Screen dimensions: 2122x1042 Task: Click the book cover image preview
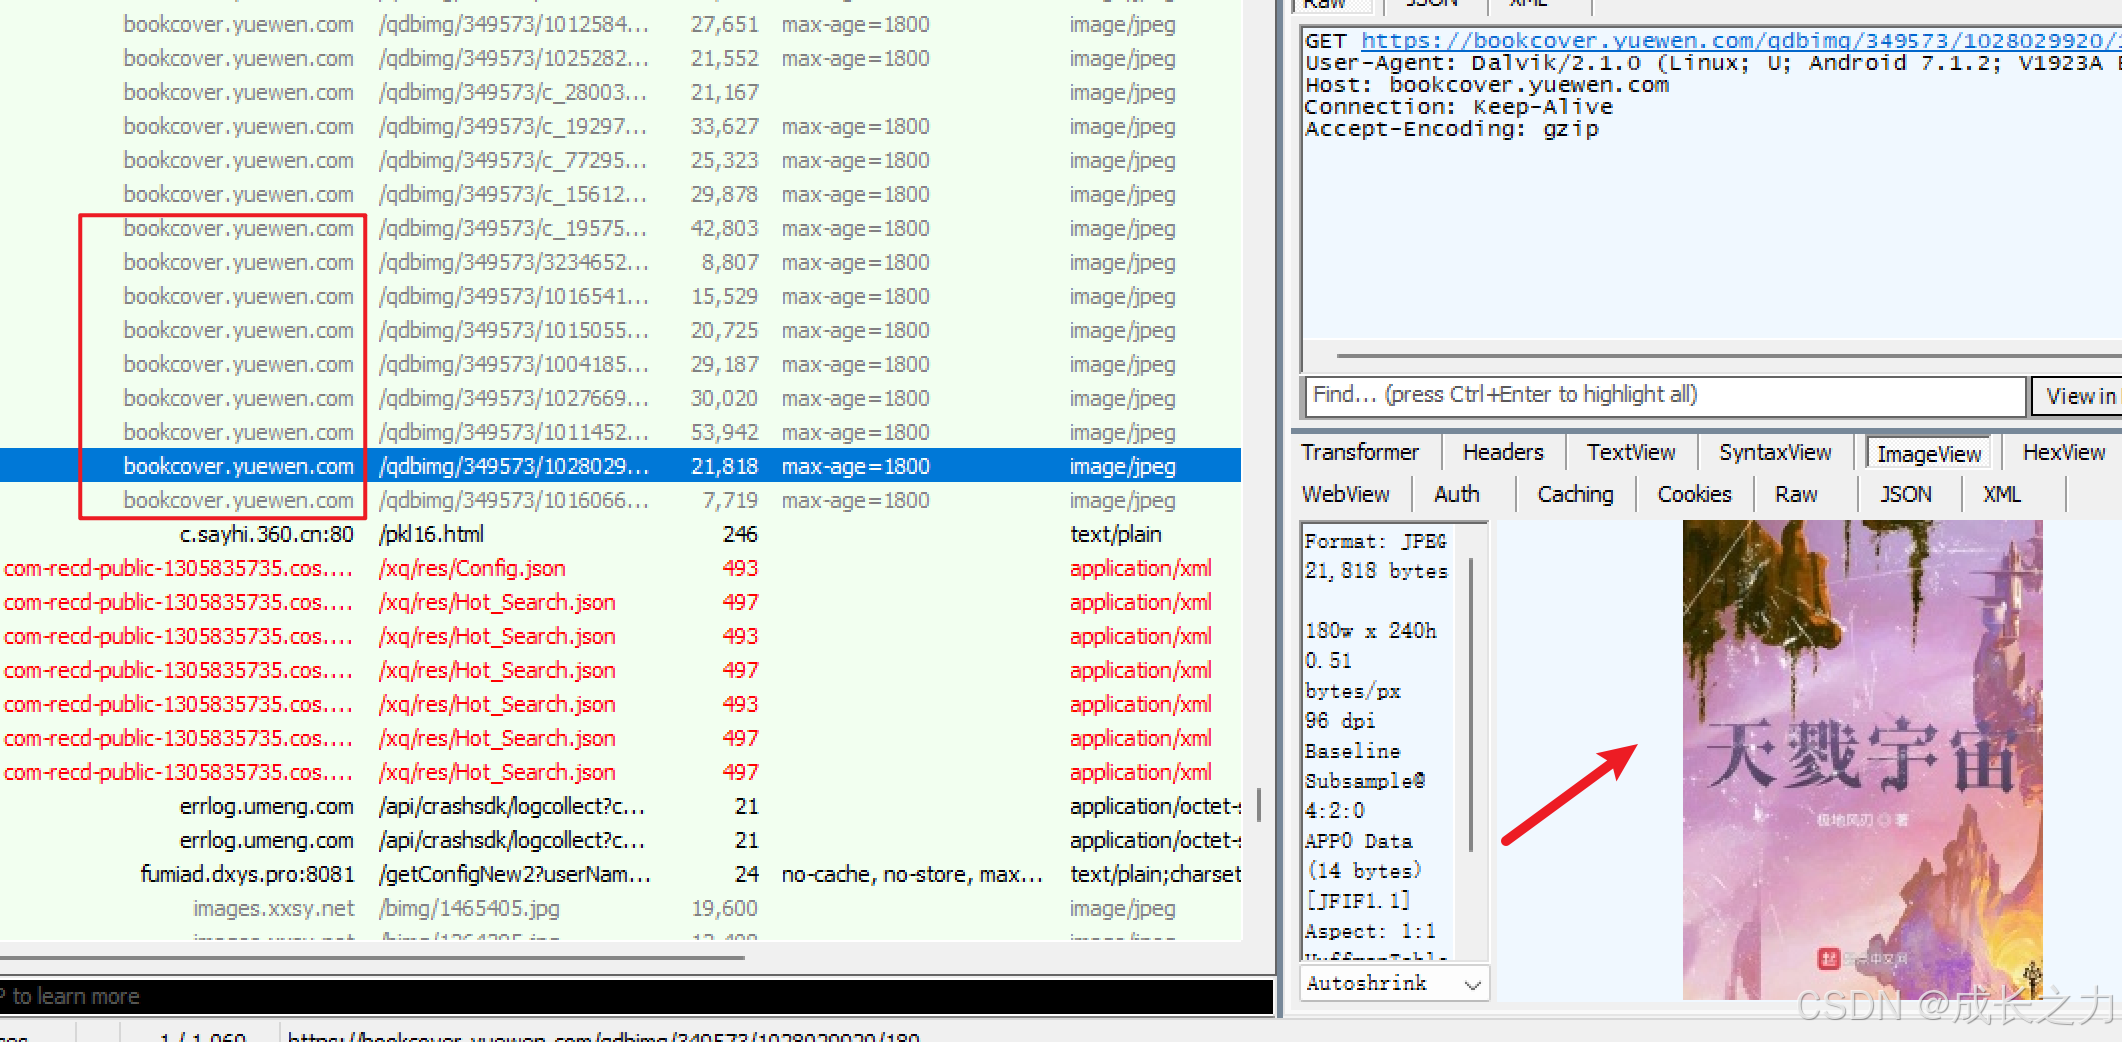pyautogui.click(x=1862, y=760)
